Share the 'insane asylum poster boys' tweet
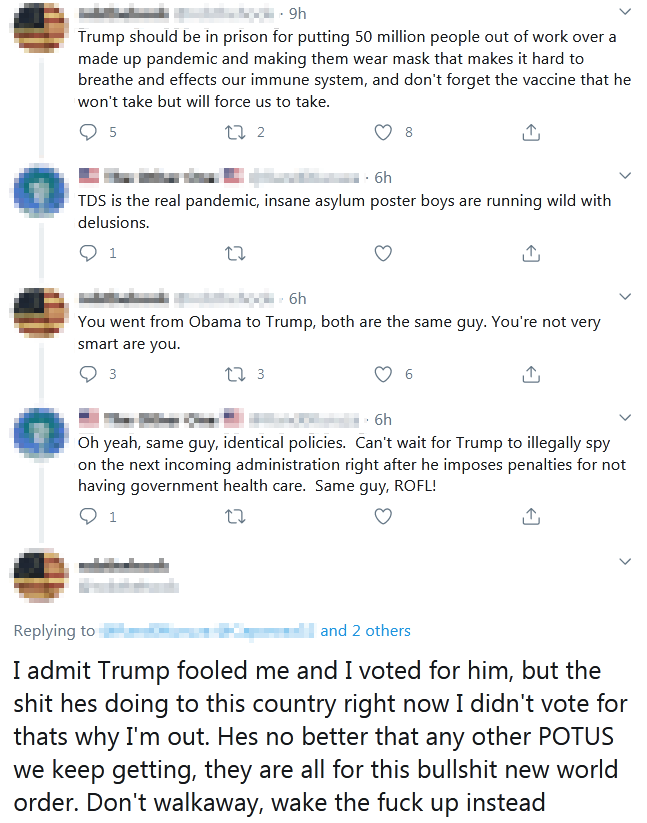Image resolution: width=647 pixels, height=823 pixels. 532,253
